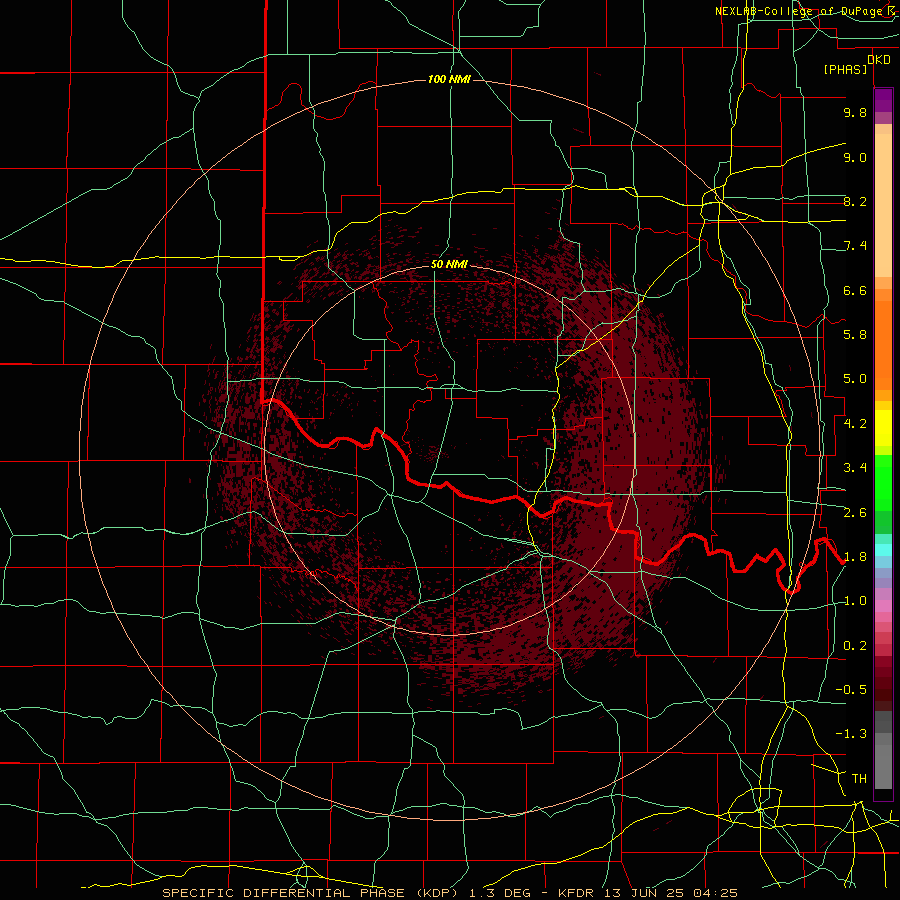Click the "DKD" label above the colorbar
The width and height of the screenshot is (900, 900).
pyautogui.click(x=879, y=59)
